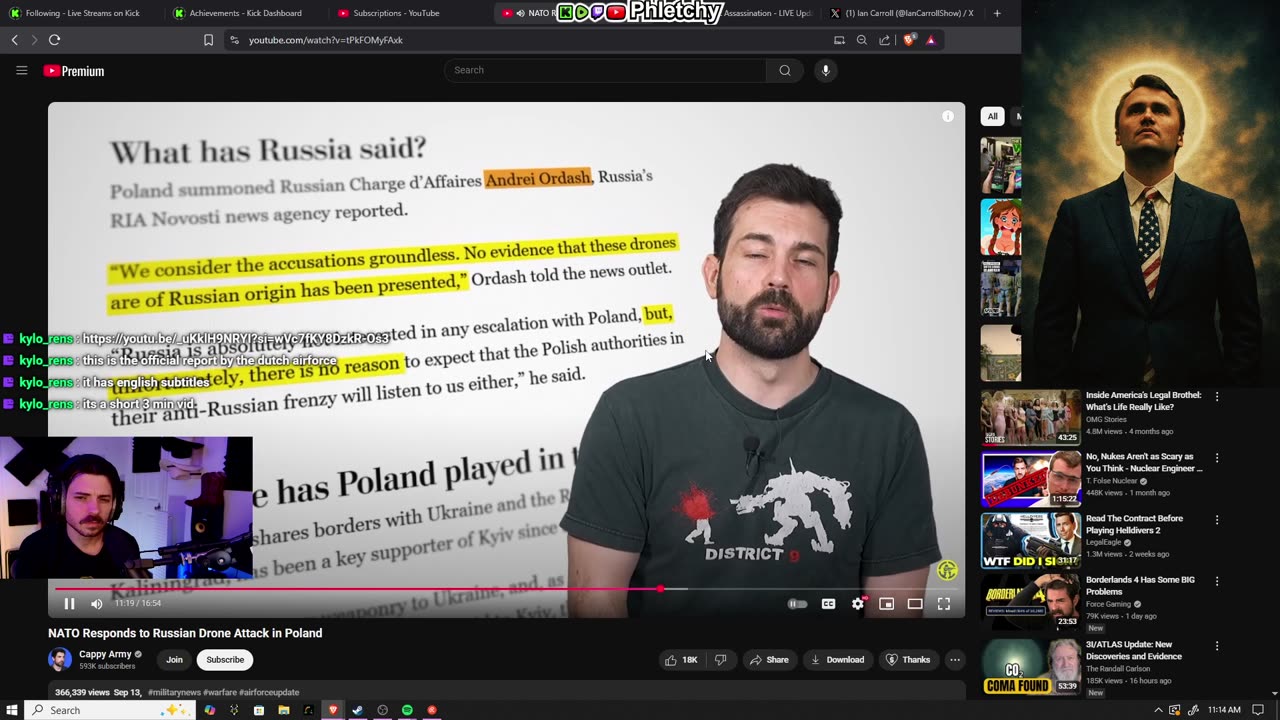Screen dimensions: 1280x720
Task: Like the video (18K)
Action: coord(681,660)
